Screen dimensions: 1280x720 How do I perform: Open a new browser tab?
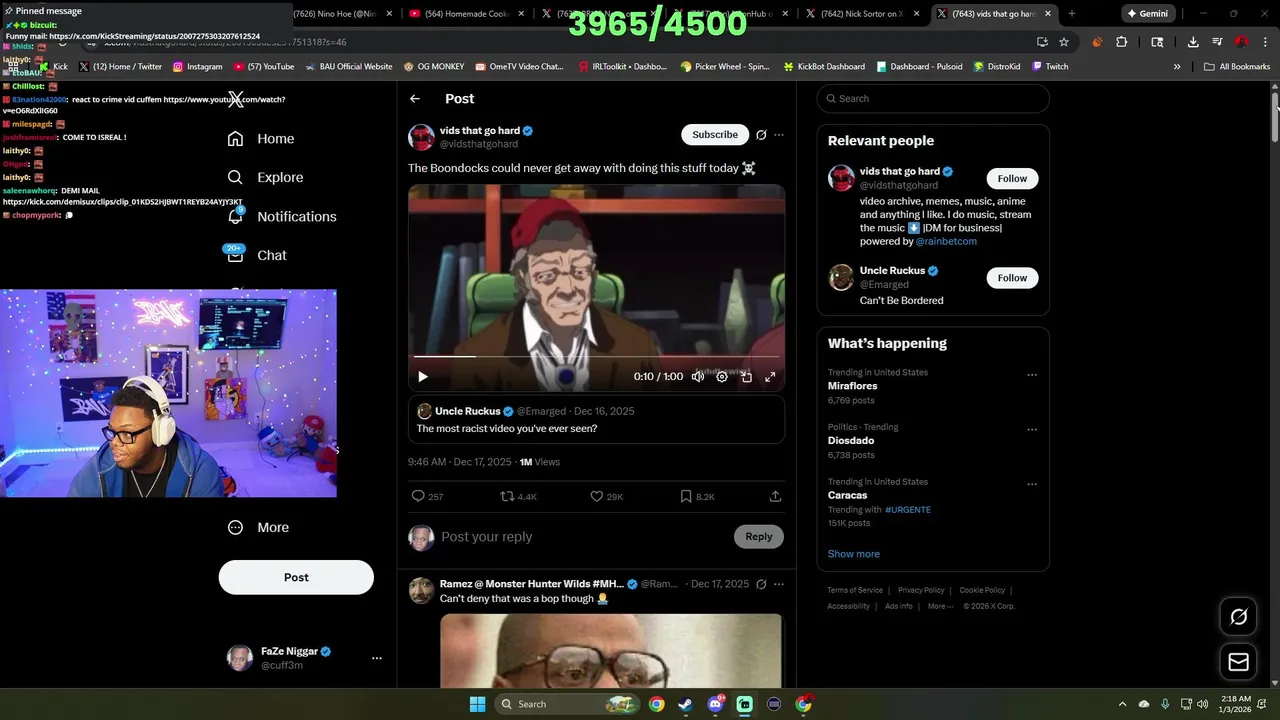(x=1071, y=14)
